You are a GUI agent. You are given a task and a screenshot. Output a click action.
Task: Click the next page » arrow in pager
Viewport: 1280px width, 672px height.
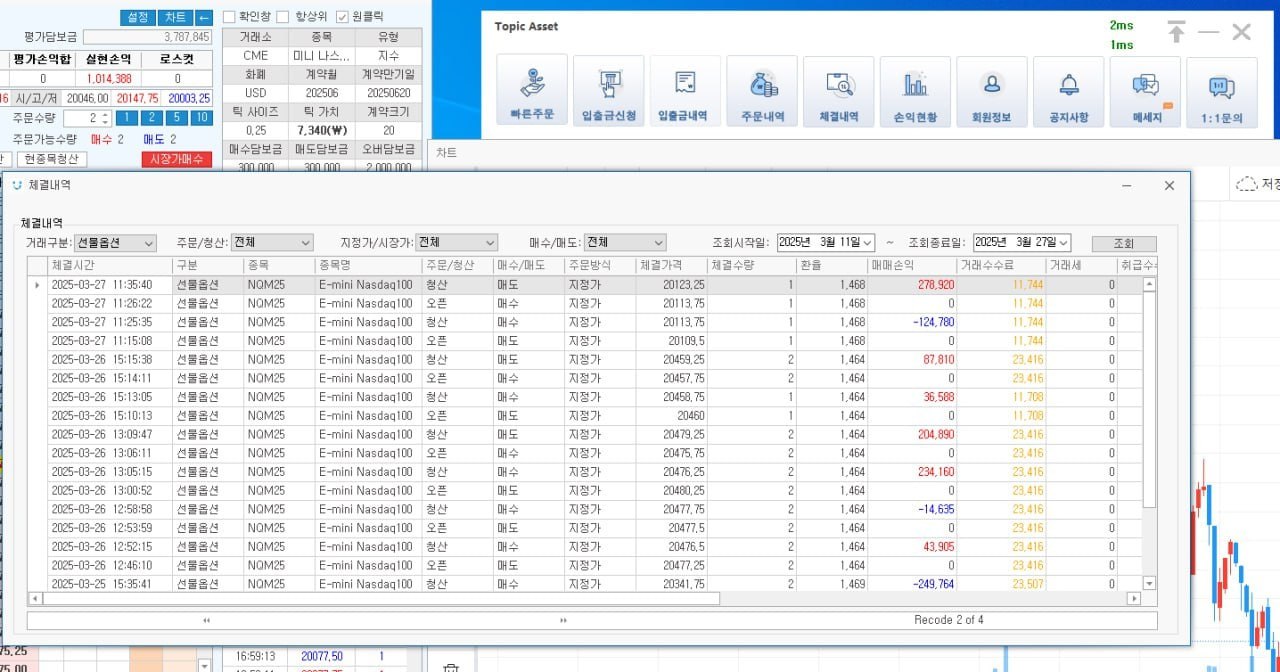563,620
